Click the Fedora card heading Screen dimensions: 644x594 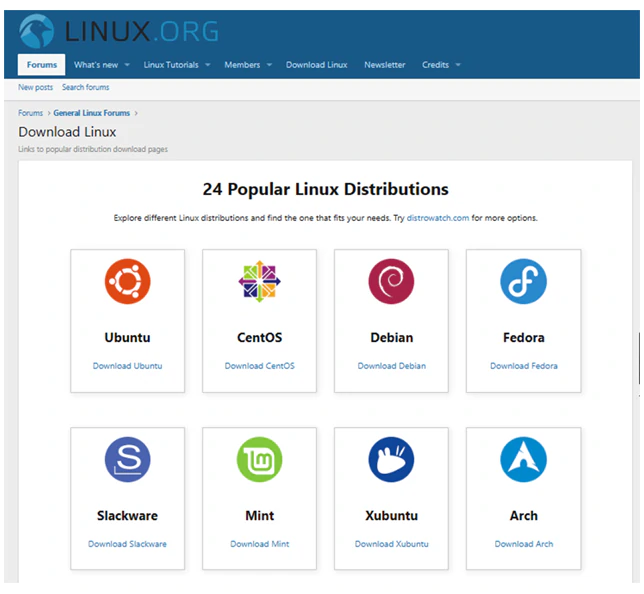(x=524, y=337)
